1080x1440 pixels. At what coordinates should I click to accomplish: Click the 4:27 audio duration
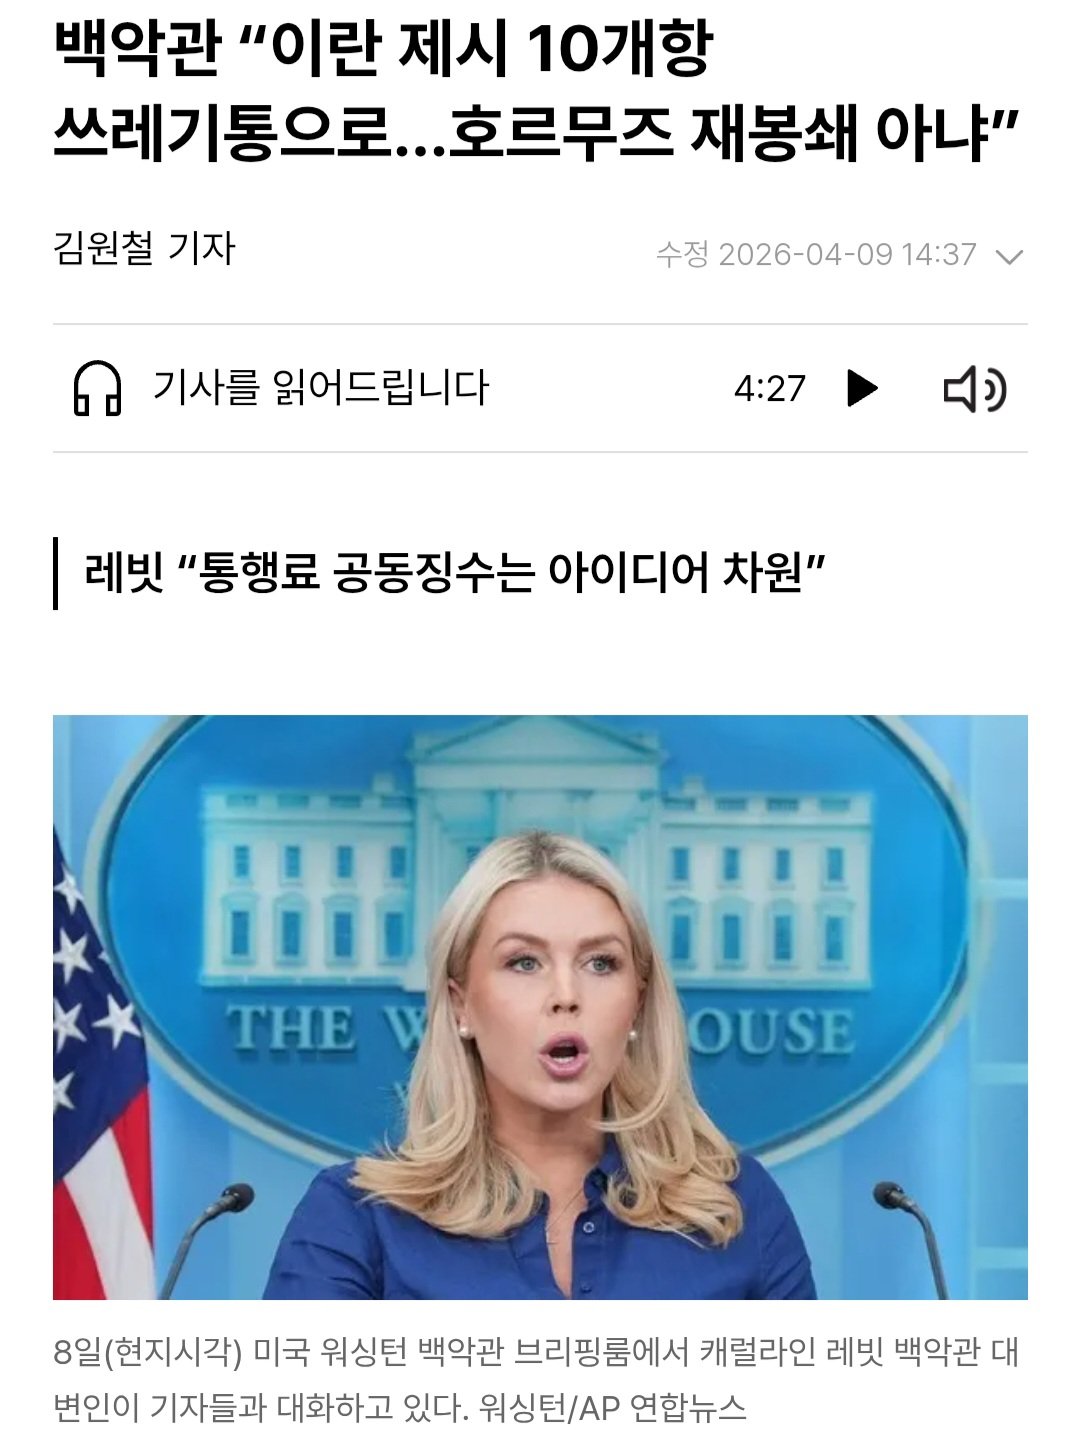769,388
